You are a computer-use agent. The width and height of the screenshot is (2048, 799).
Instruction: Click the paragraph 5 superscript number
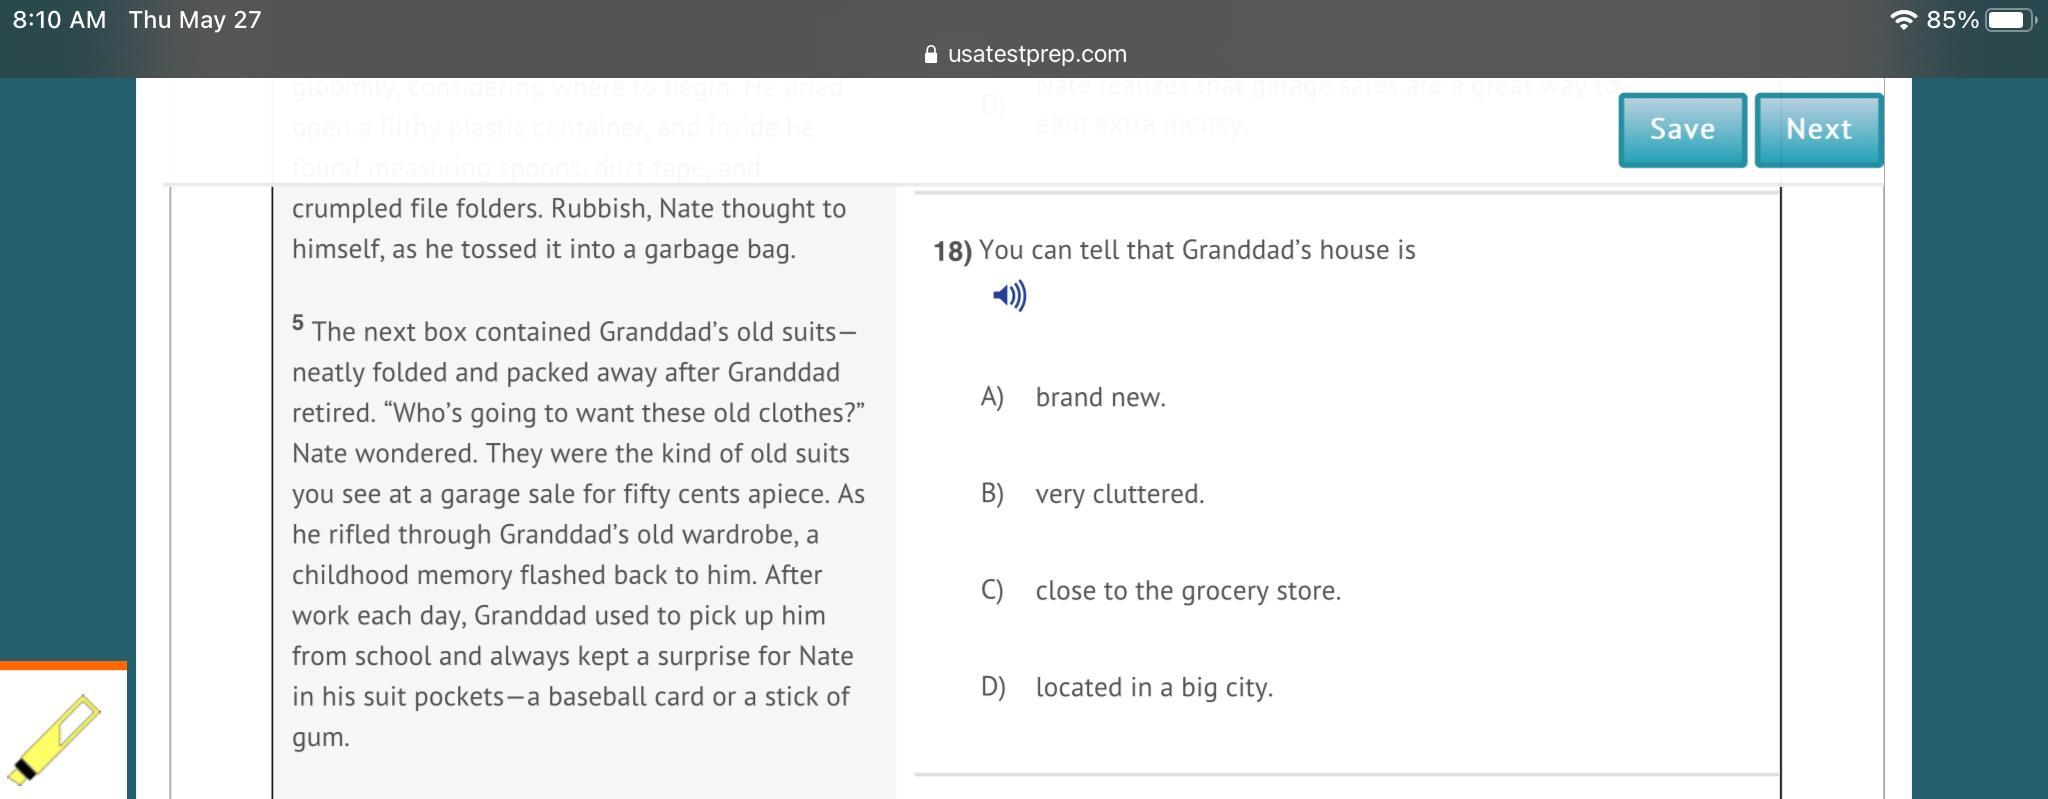(298, 323)
